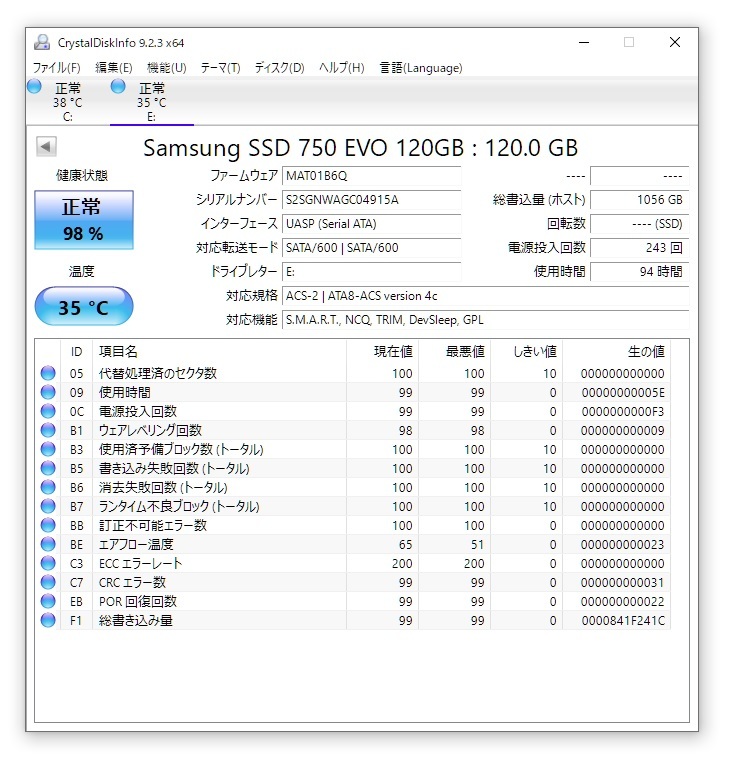Open the テーマ(T) menu
732x780 pixels.
[220, 68]
